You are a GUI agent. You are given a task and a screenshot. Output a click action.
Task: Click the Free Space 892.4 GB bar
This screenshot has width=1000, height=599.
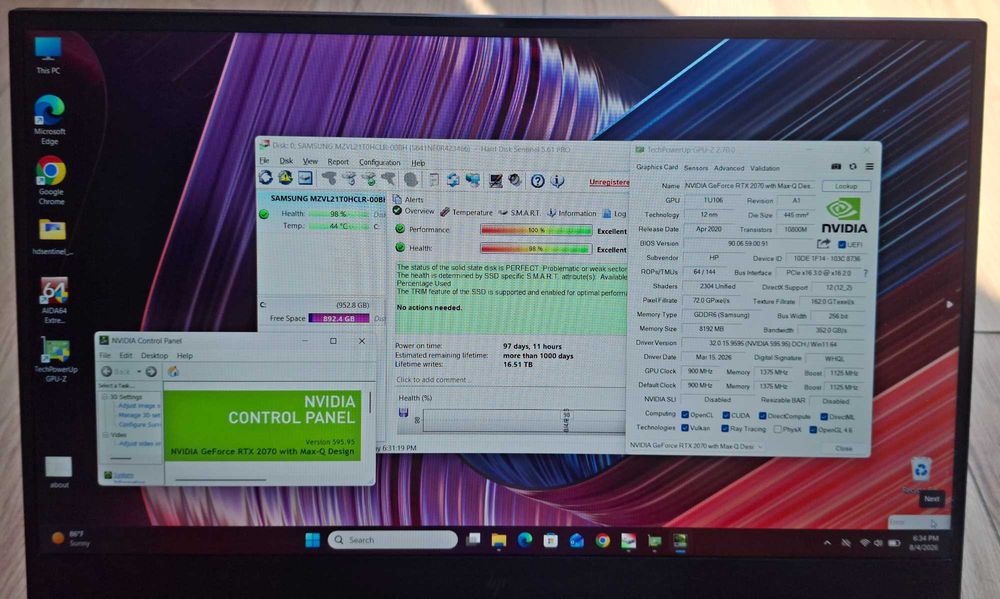click(339, 318)
